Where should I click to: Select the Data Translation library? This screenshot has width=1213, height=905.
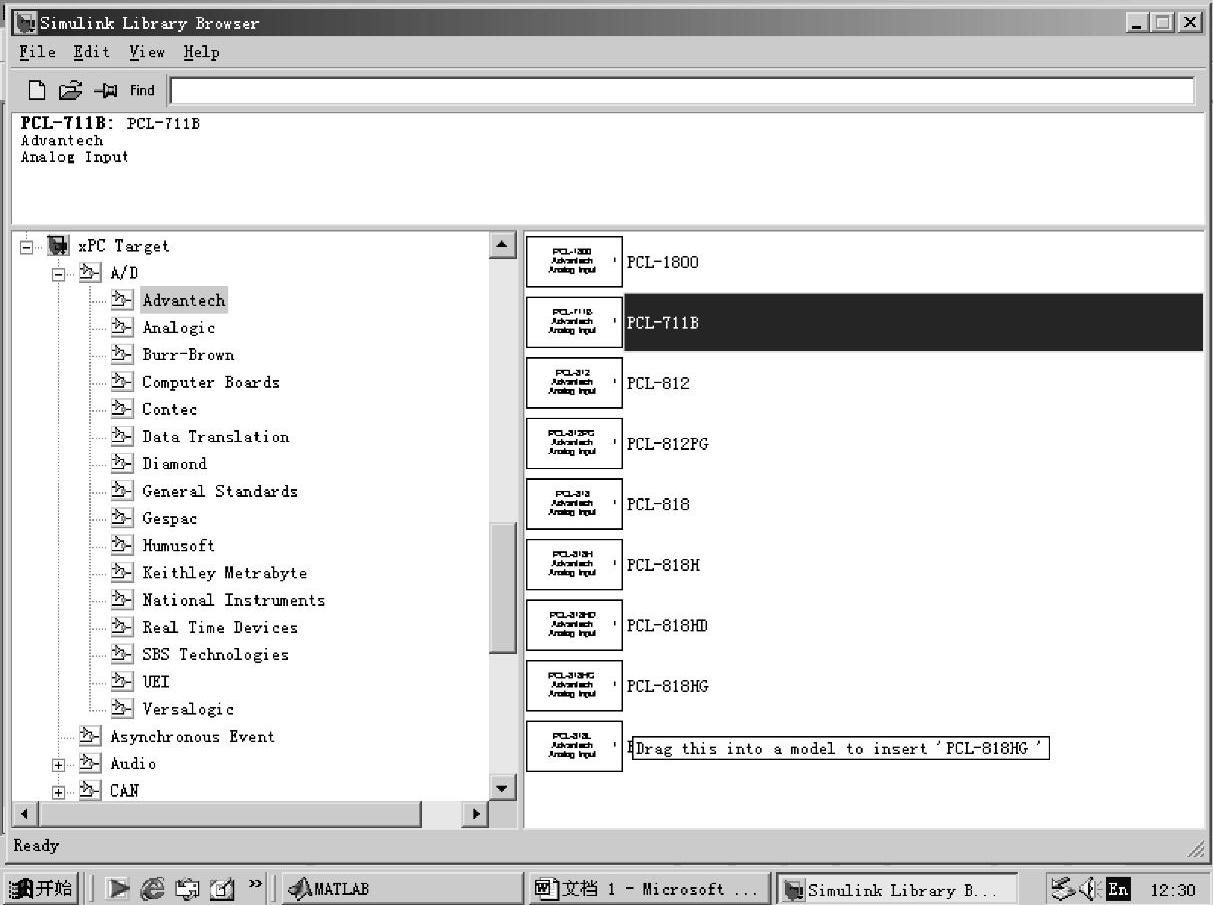(216, 436)
